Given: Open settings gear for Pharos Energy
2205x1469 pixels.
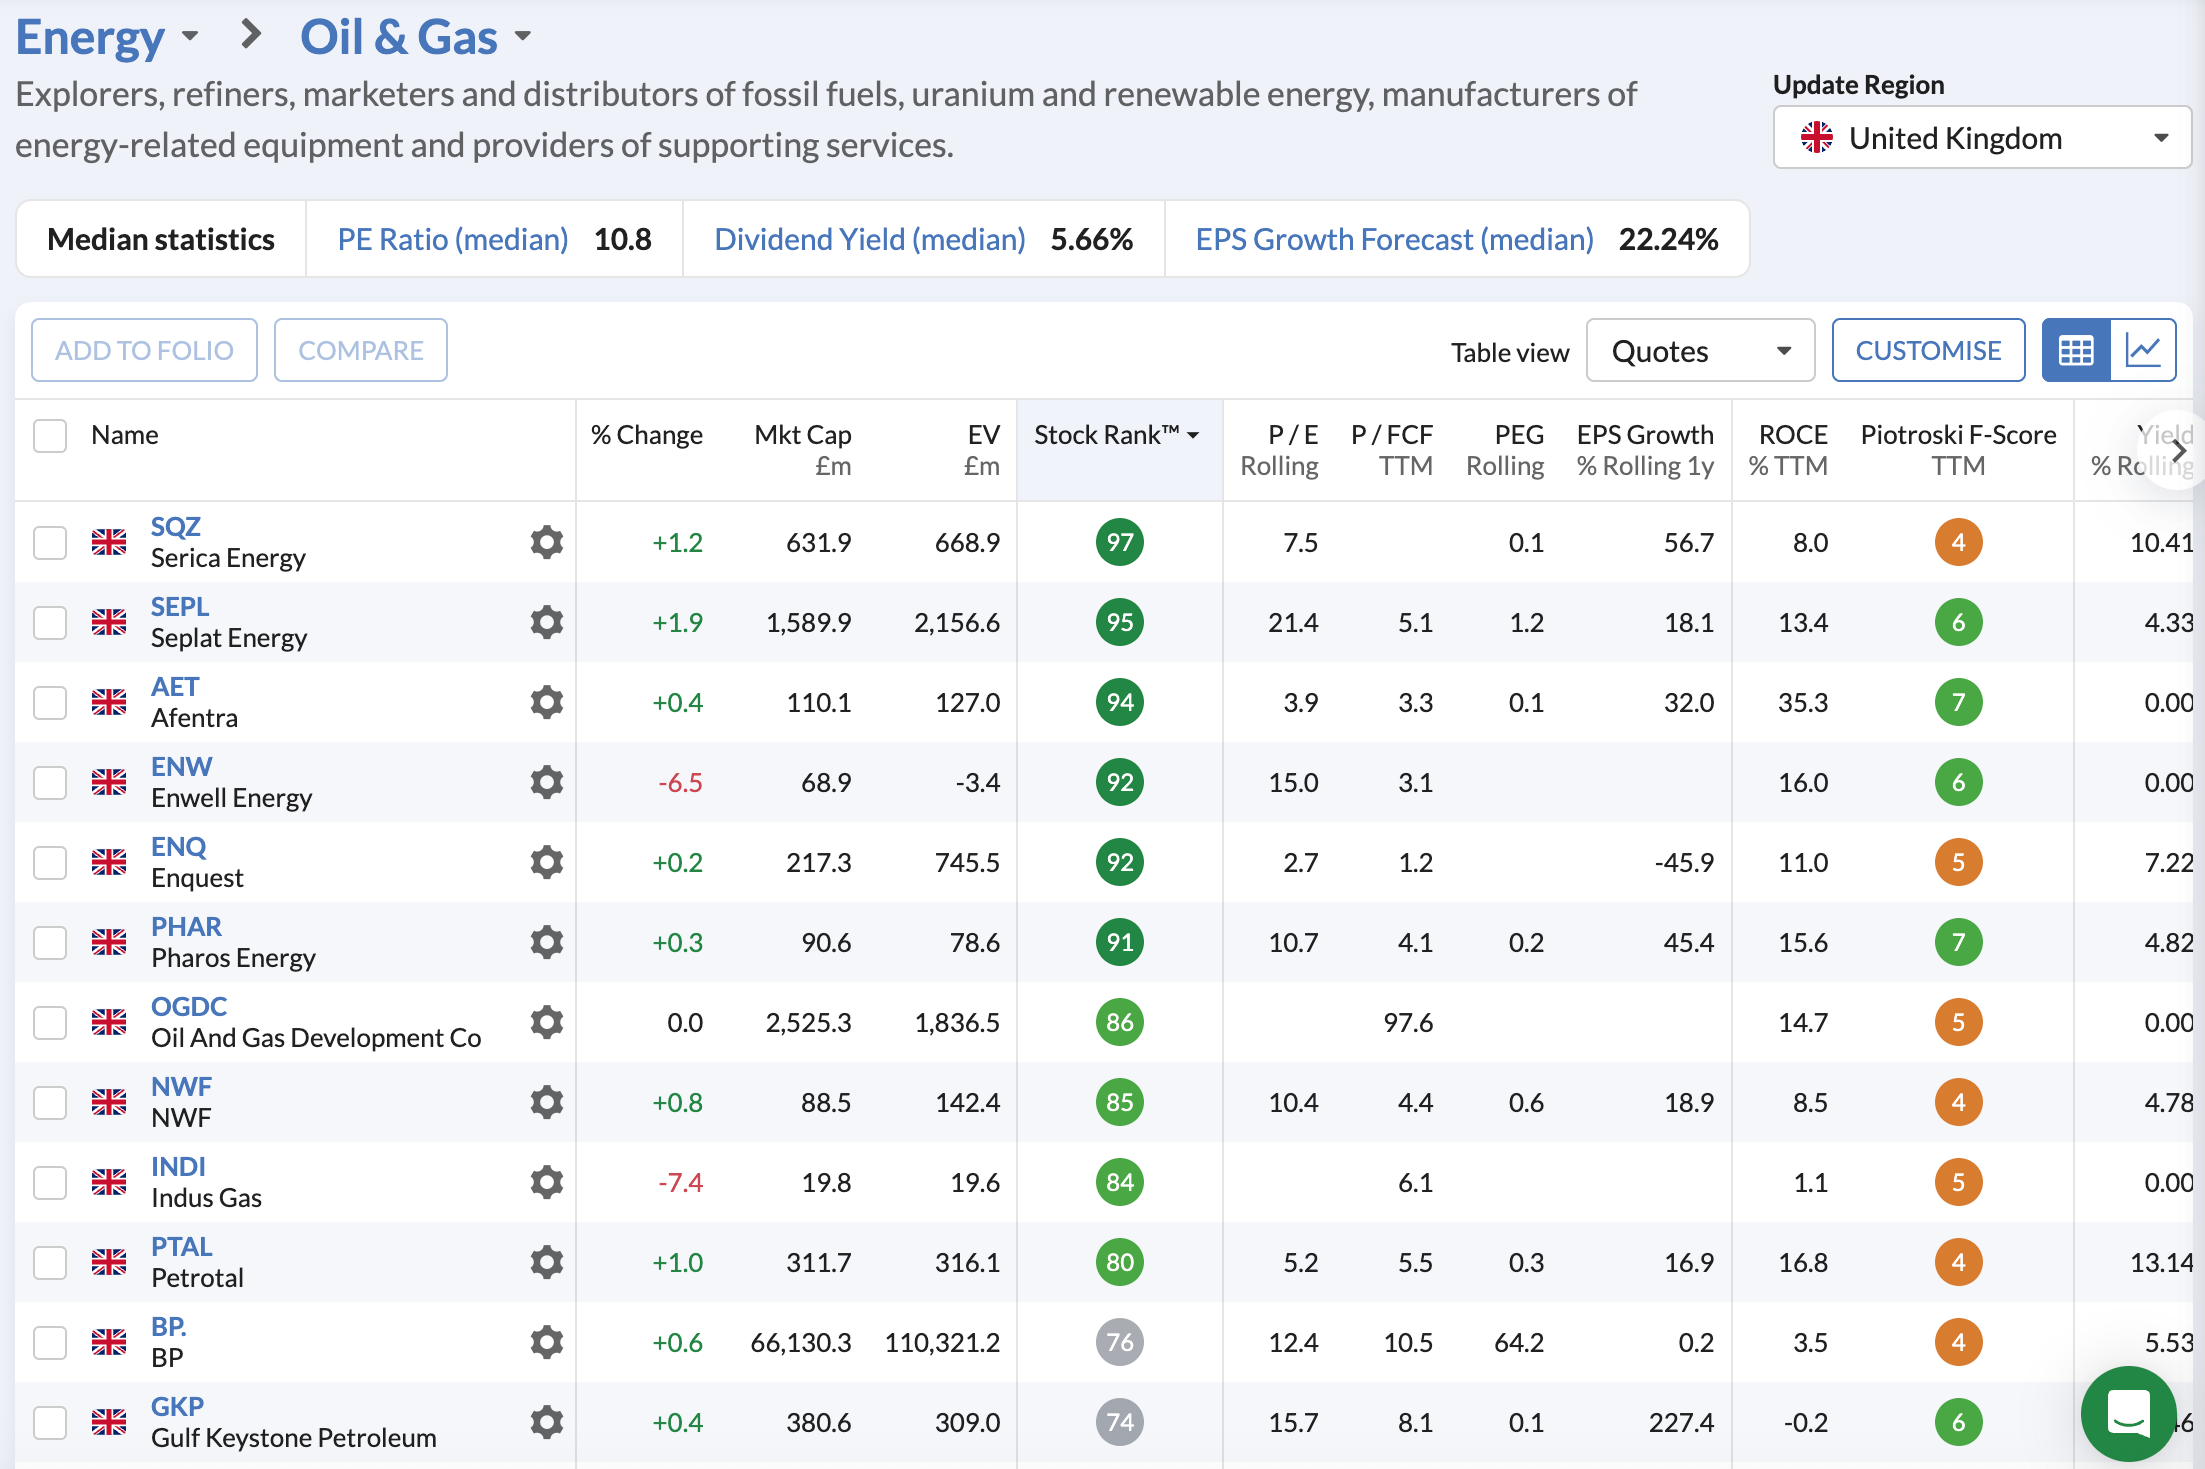Looking at the screenshot, I should (x=546, y=942).
